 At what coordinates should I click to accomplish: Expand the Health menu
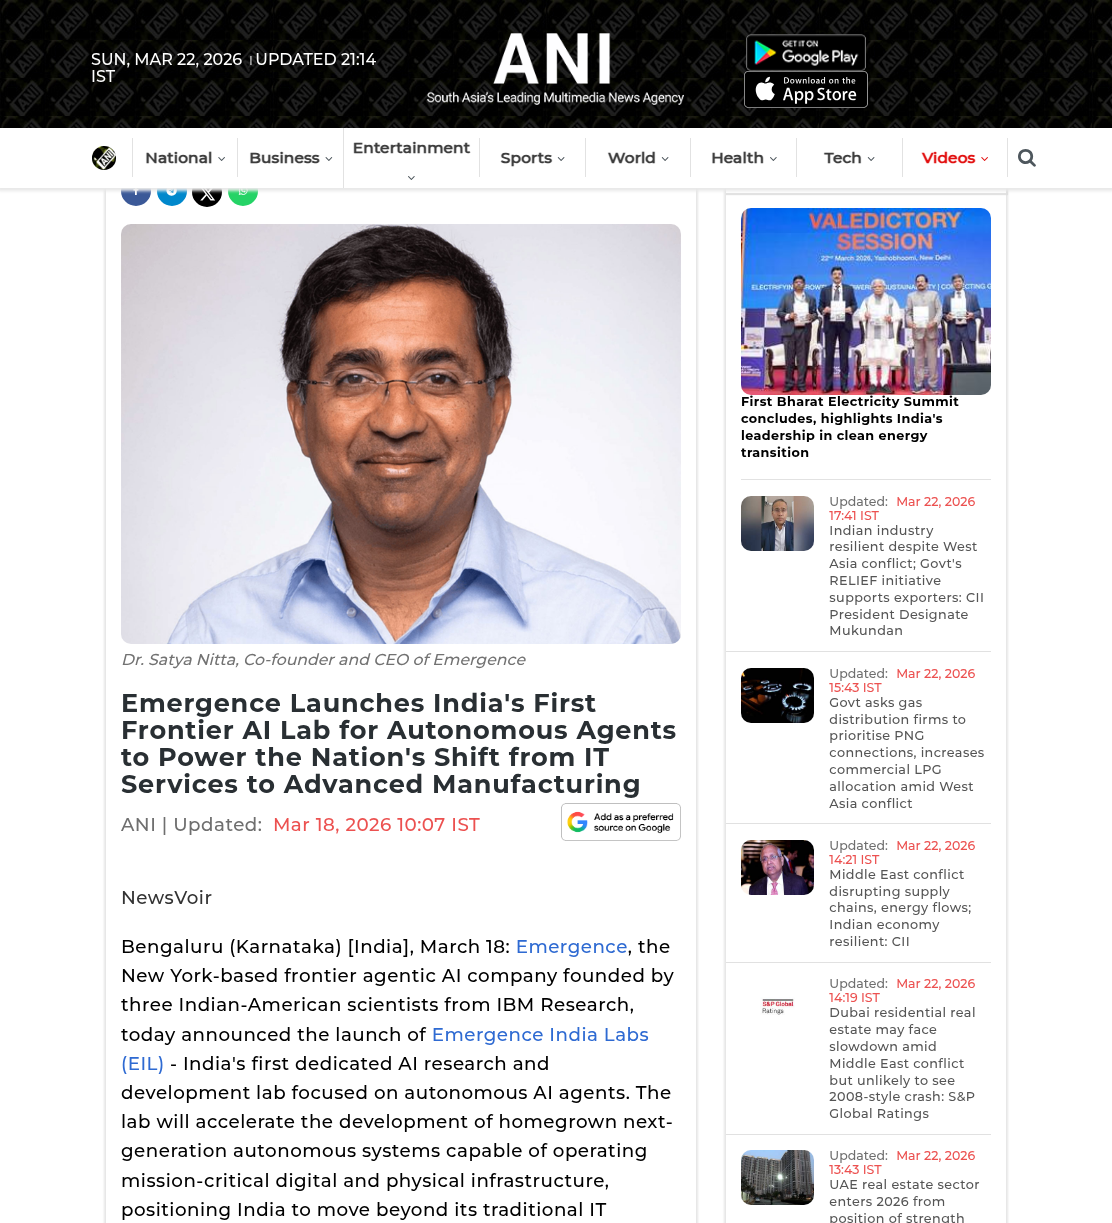(744, 158)
